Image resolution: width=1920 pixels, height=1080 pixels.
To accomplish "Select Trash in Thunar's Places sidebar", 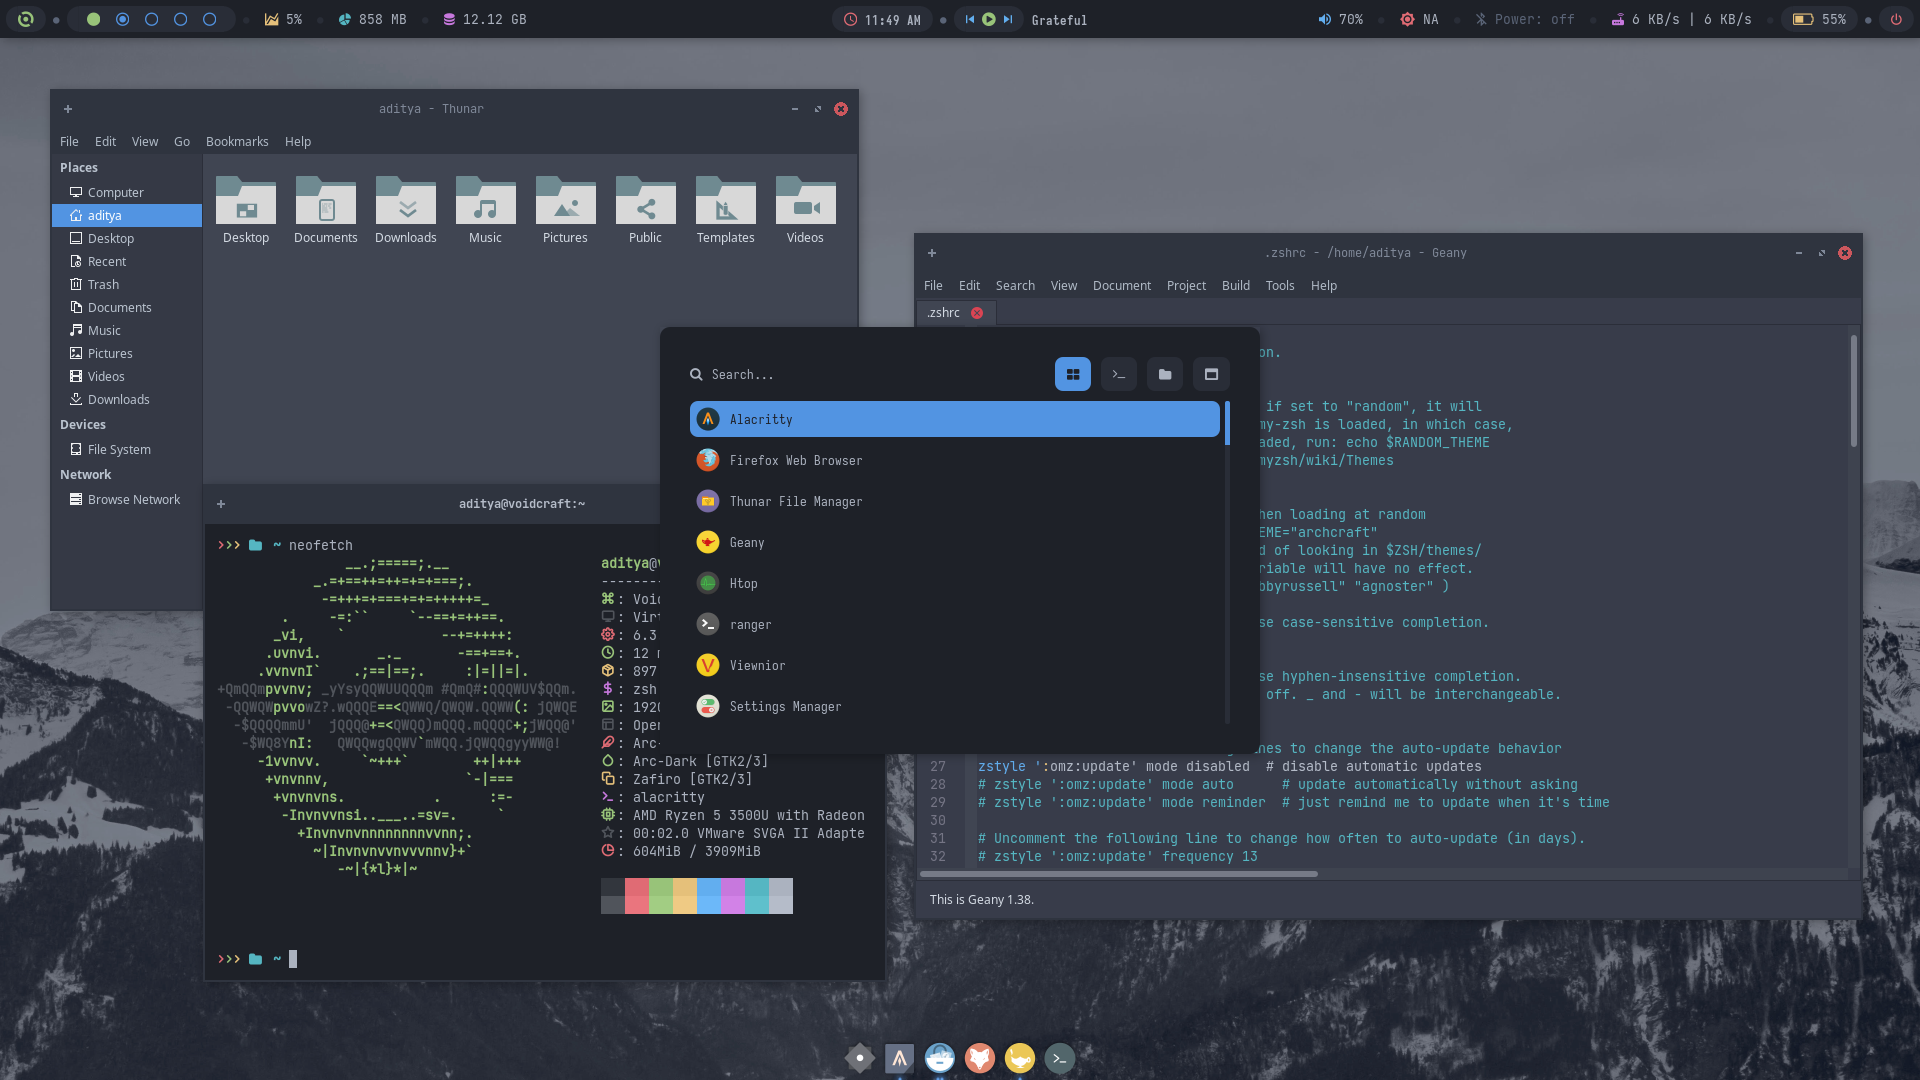I will pos(103,285).
